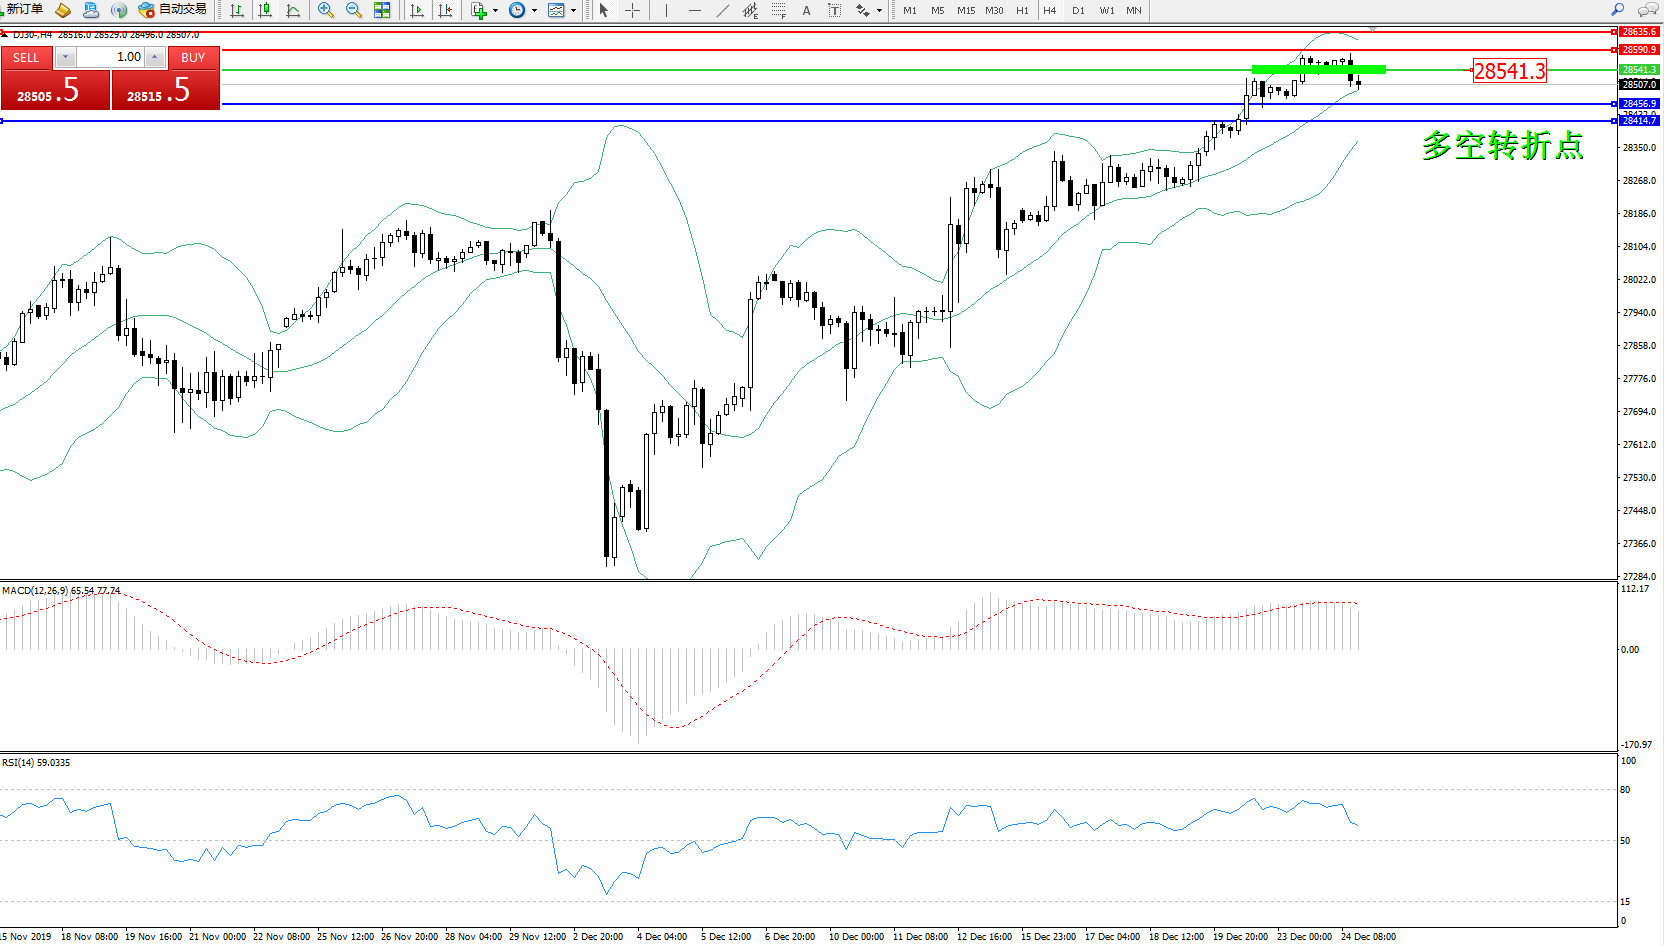Click the zoom out magnifier icon
Screen dimensions: 1664x945
click(x=353, y=10)
